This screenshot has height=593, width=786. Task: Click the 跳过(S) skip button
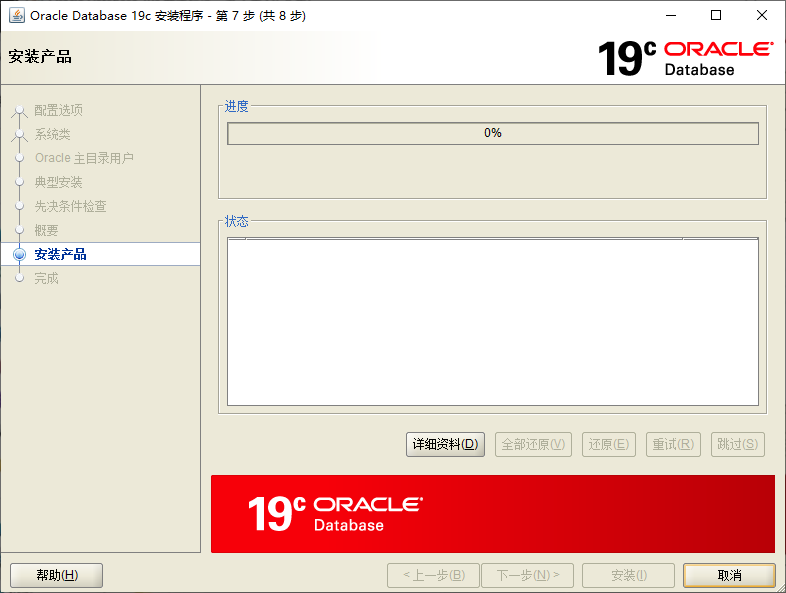pos(737,444)
